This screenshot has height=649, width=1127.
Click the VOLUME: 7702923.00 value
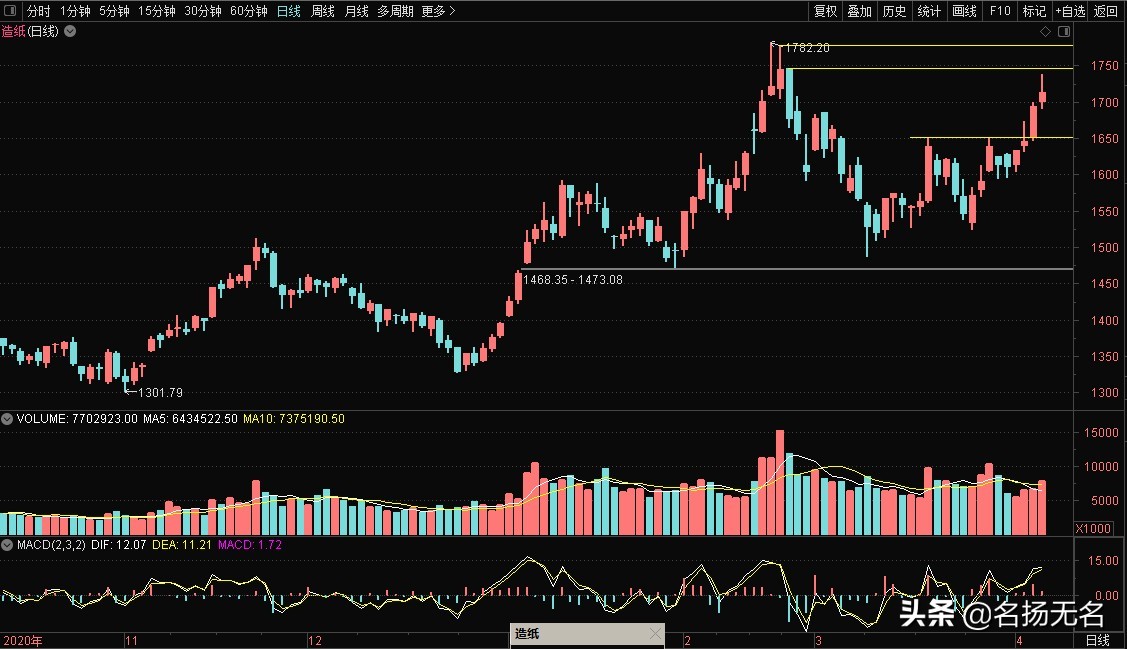[77, 418]
